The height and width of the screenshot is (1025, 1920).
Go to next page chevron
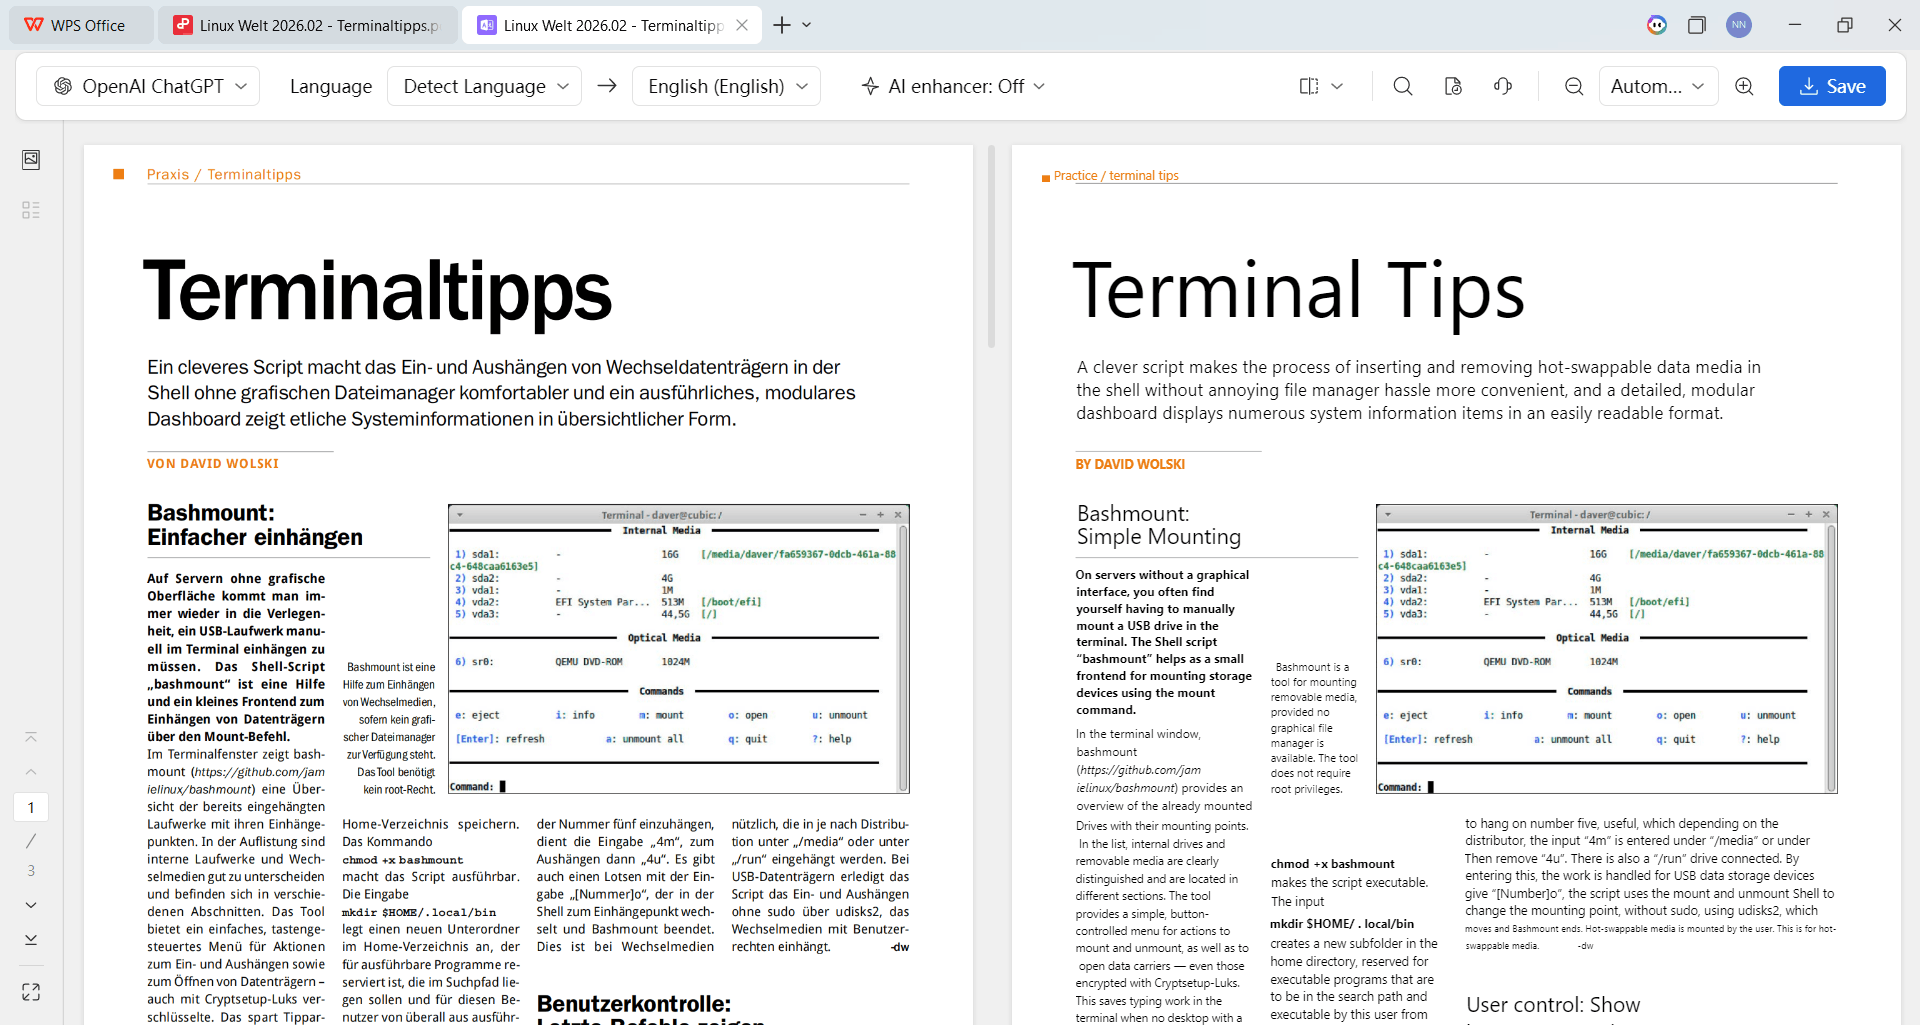coord(31,905)
